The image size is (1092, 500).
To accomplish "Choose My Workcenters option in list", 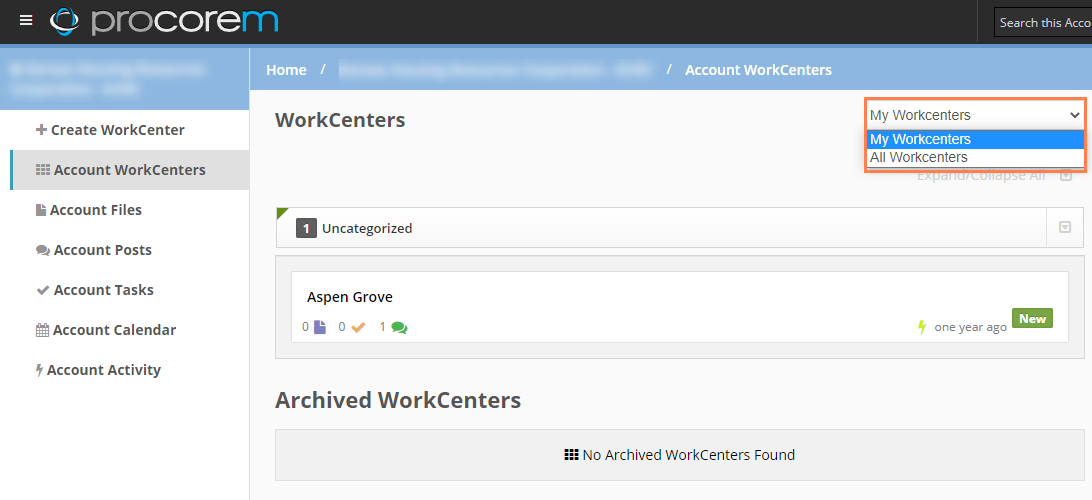I will click(975, 139).
